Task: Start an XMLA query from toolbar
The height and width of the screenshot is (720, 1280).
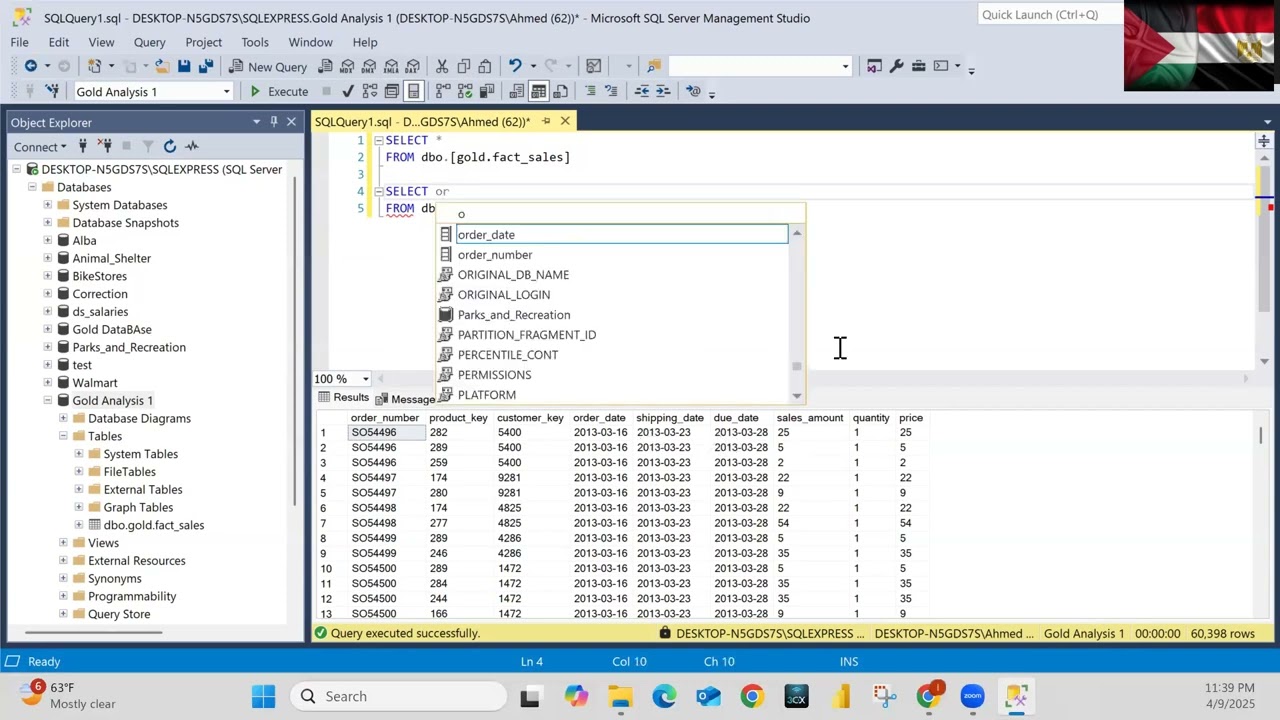Action: coord(391,66)
